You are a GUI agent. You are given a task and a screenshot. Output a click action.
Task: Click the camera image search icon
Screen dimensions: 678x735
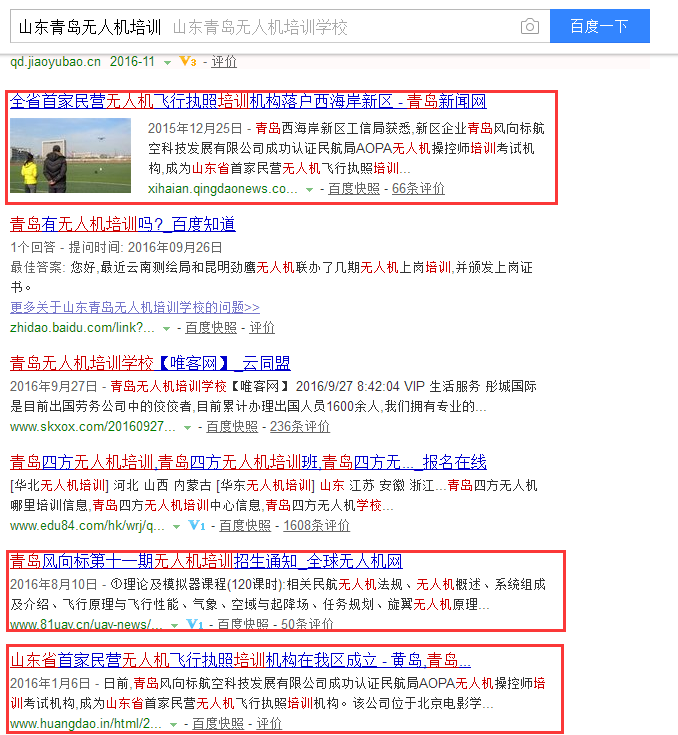[530, 26]
